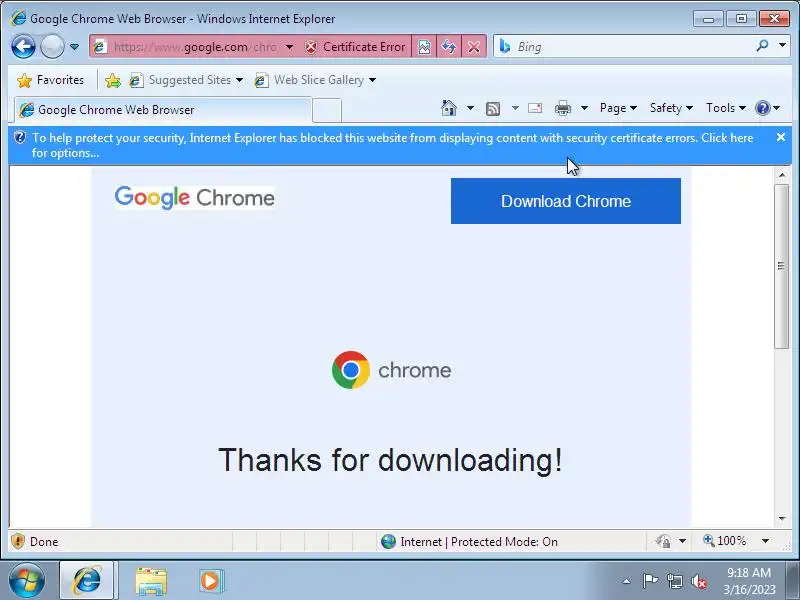
Task: Click the page scroll up arrow
Action: pyautogui.click(x=782, y=175)
